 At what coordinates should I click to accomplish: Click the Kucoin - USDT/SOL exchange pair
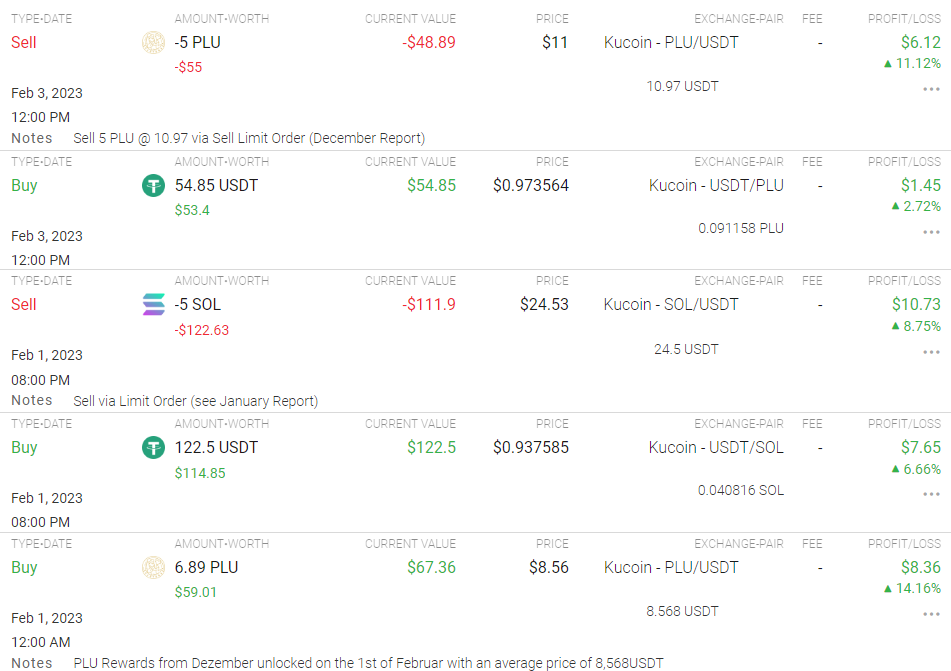click(716, 447)
